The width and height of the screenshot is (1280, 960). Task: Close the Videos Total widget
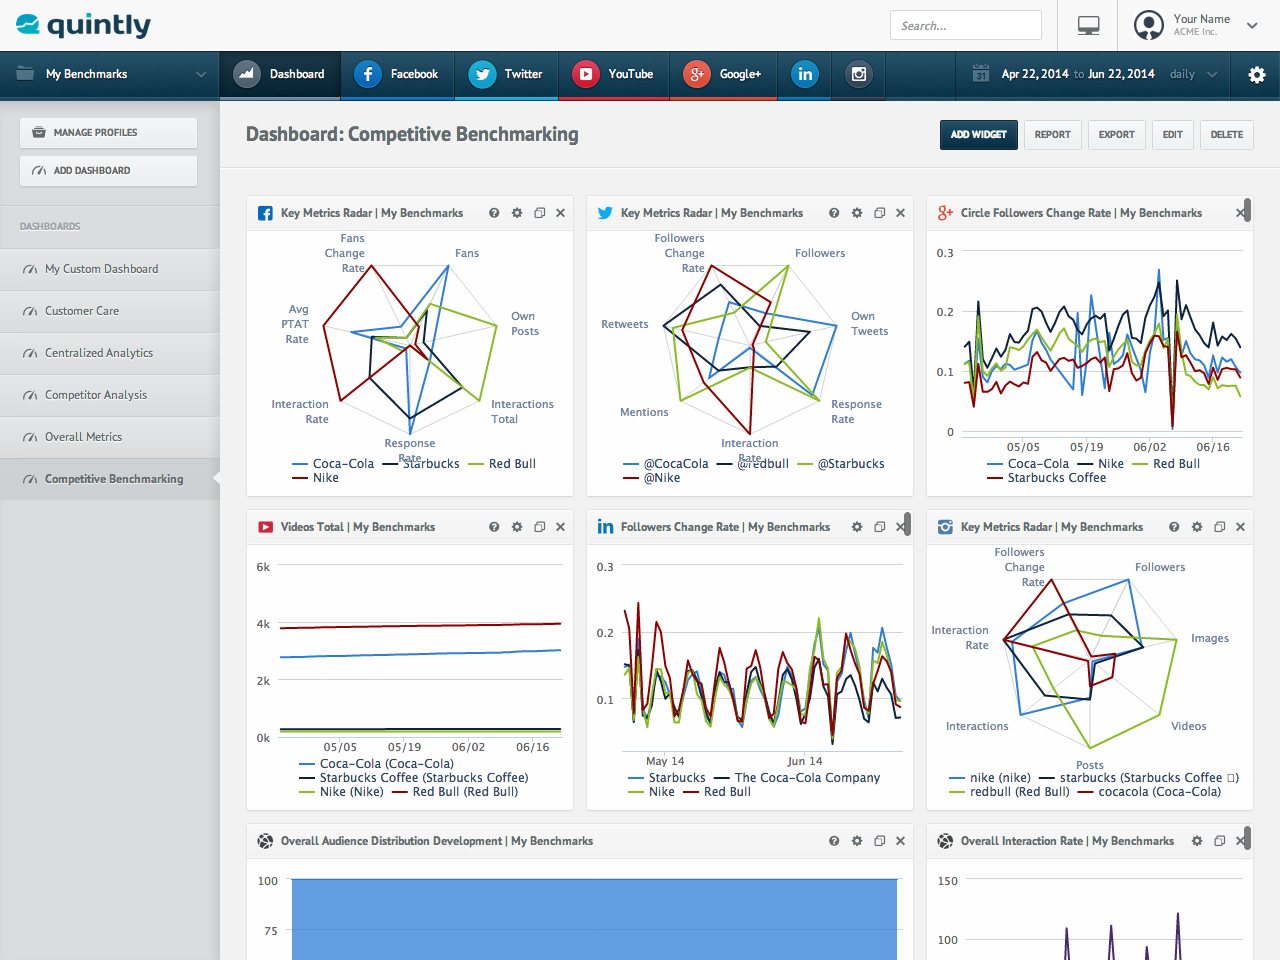tap(561, 527)
